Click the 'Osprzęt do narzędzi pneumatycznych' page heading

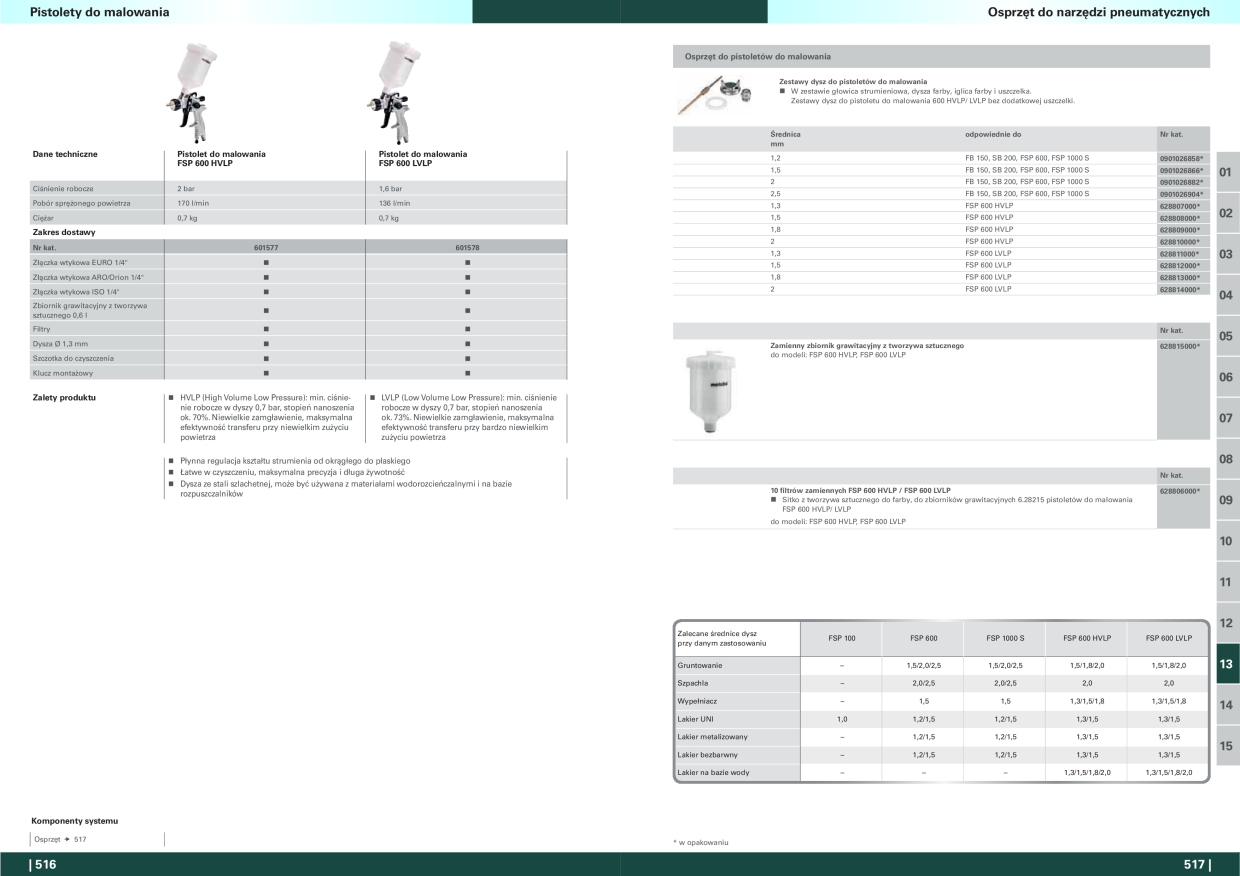coord(1098,12)
